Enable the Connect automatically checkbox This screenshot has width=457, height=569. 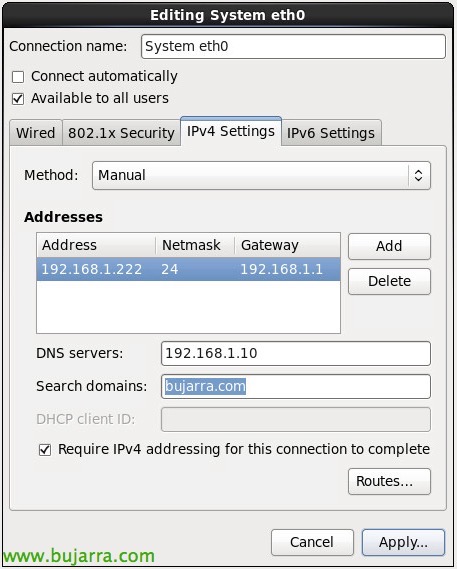click(x=18, y=77)
